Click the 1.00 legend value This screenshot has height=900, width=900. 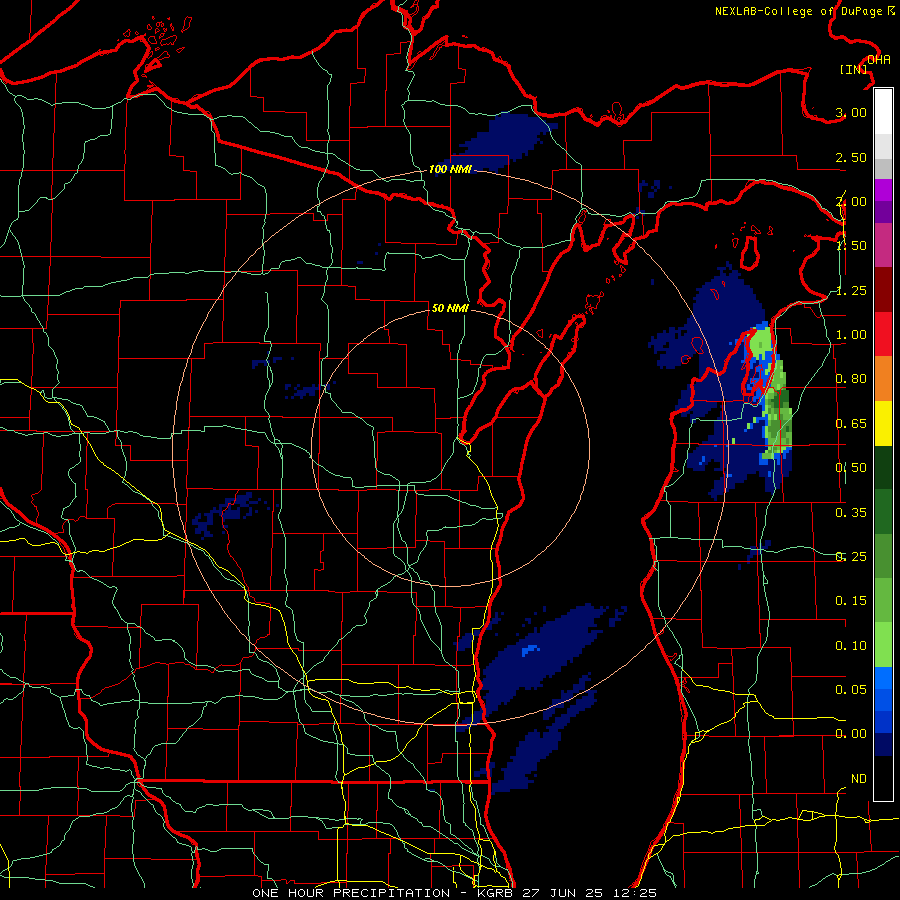(x=851, y=335)
